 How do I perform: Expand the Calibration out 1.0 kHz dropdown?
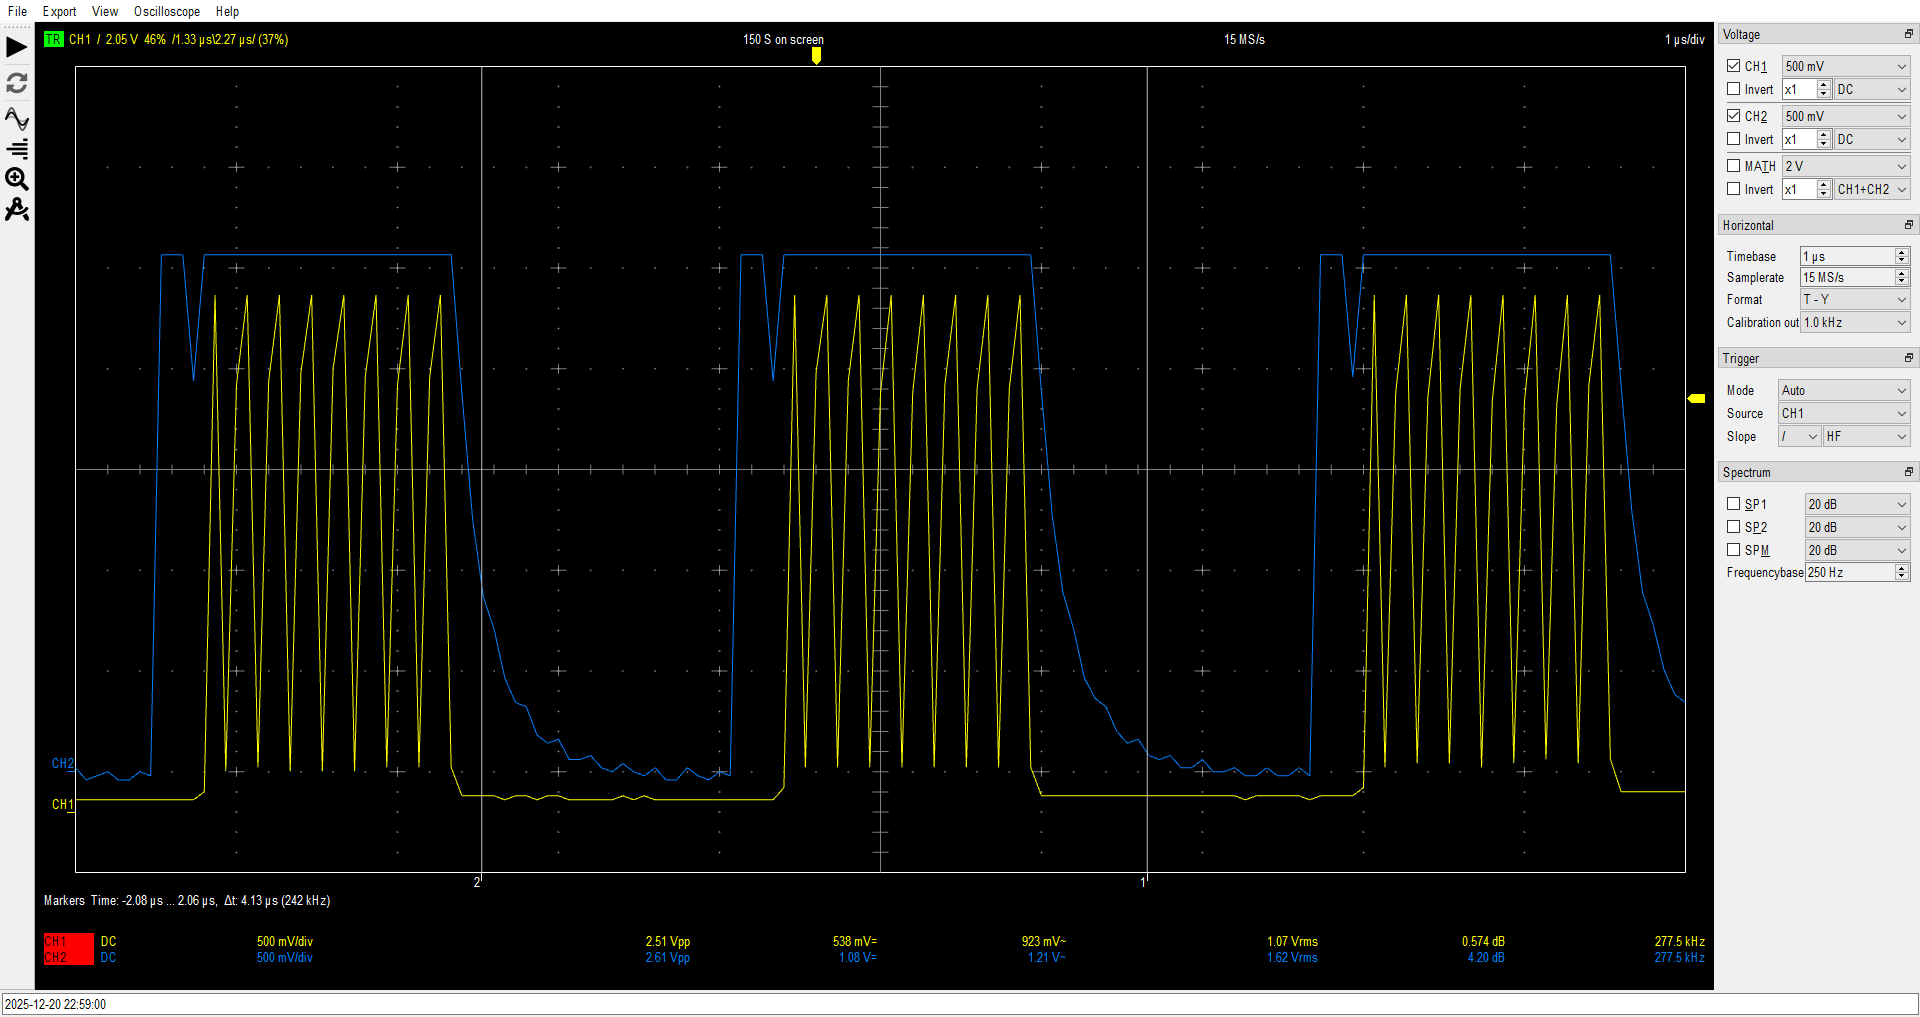click(x=1854, y=322)
